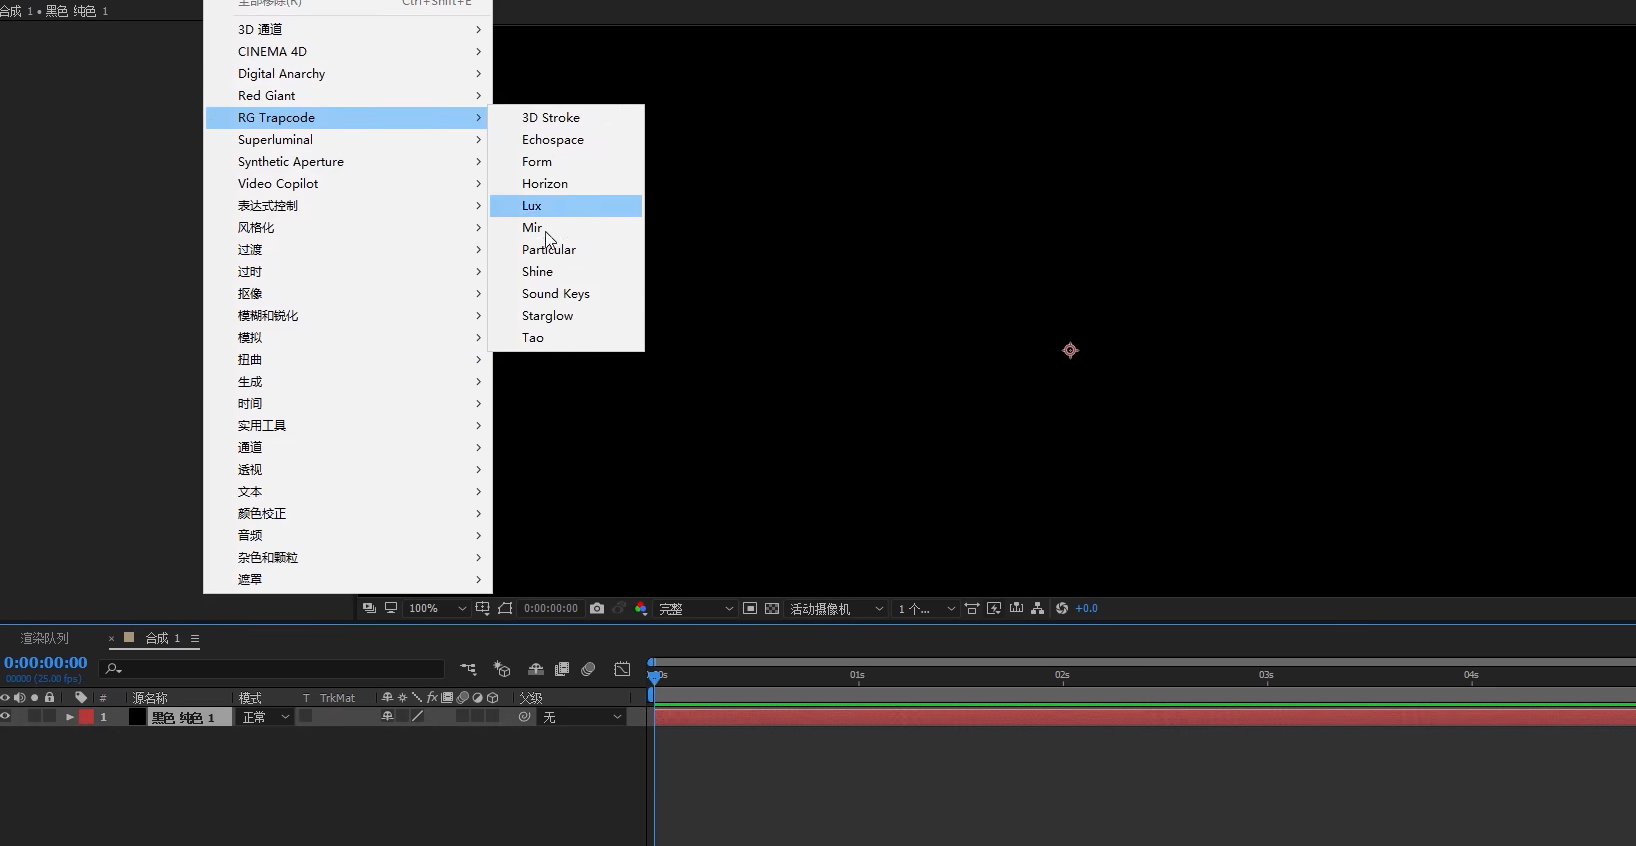Take a snapshot with the camera icon
The height and width of the screenshot is (846, 1636).
[x=597, y=608]
